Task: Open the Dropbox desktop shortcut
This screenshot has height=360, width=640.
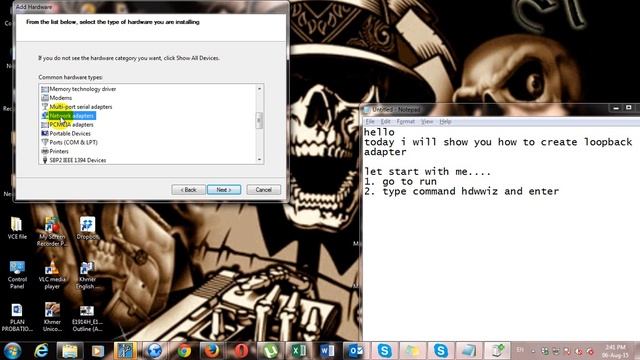Action: tap(87, 228)
